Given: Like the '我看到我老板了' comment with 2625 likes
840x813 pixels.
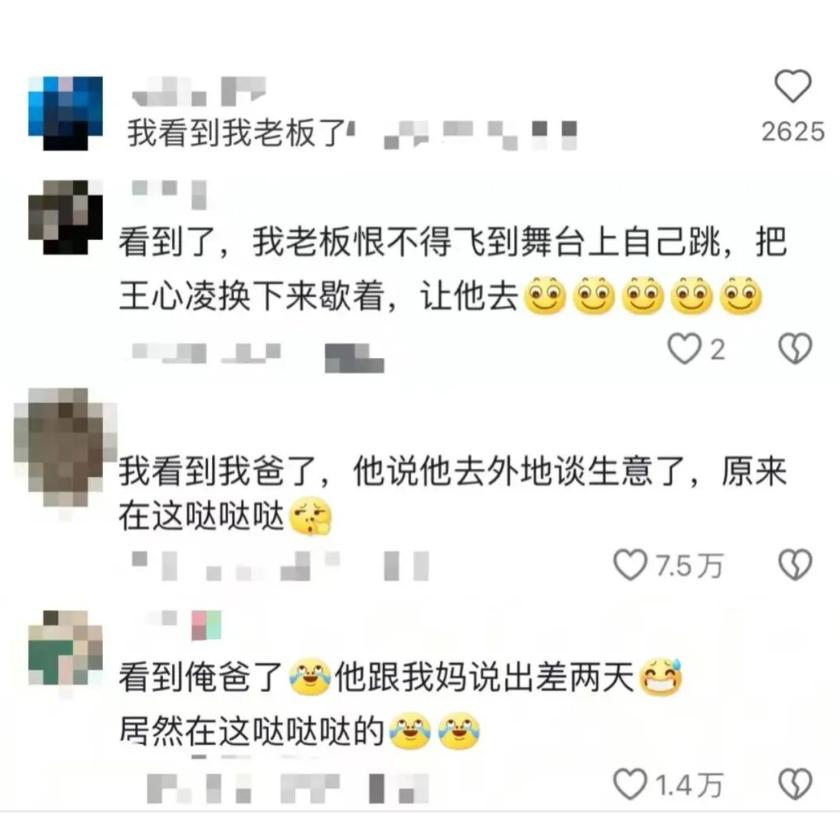Looking at the screenshot, I should point(793,86).
